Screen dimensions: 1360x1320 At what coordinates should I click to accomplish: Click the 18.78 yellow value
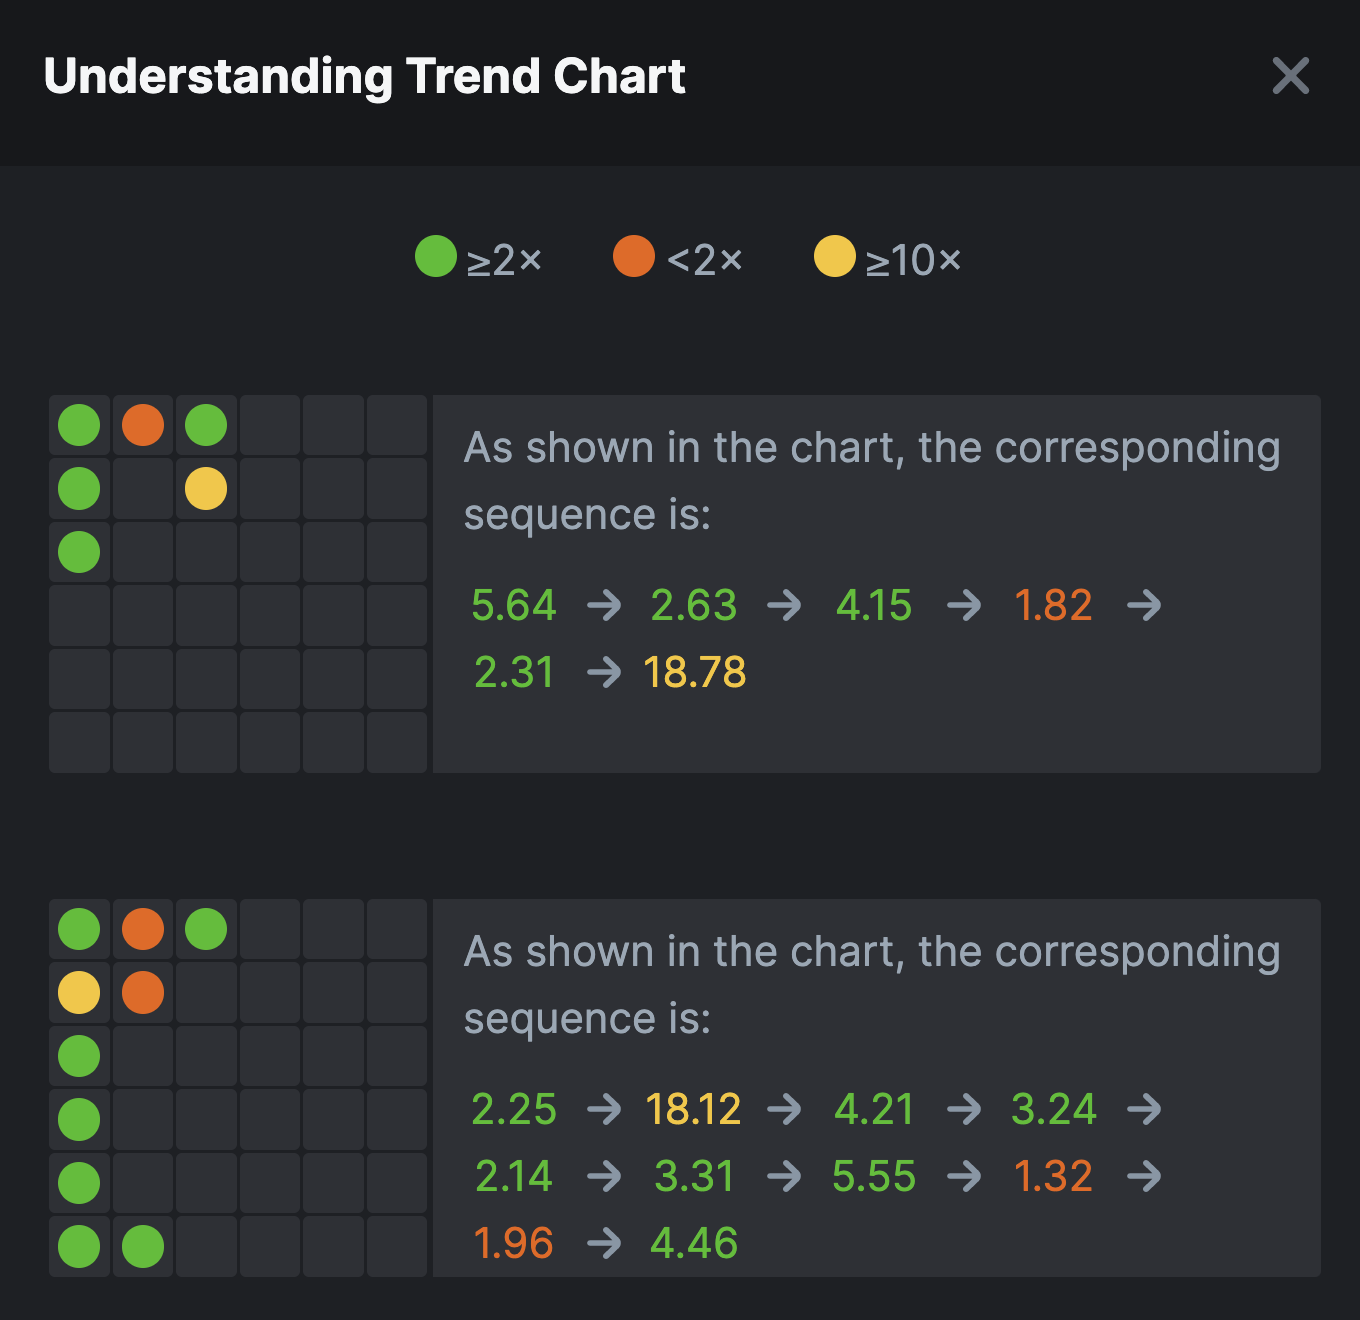coord(694,673)
